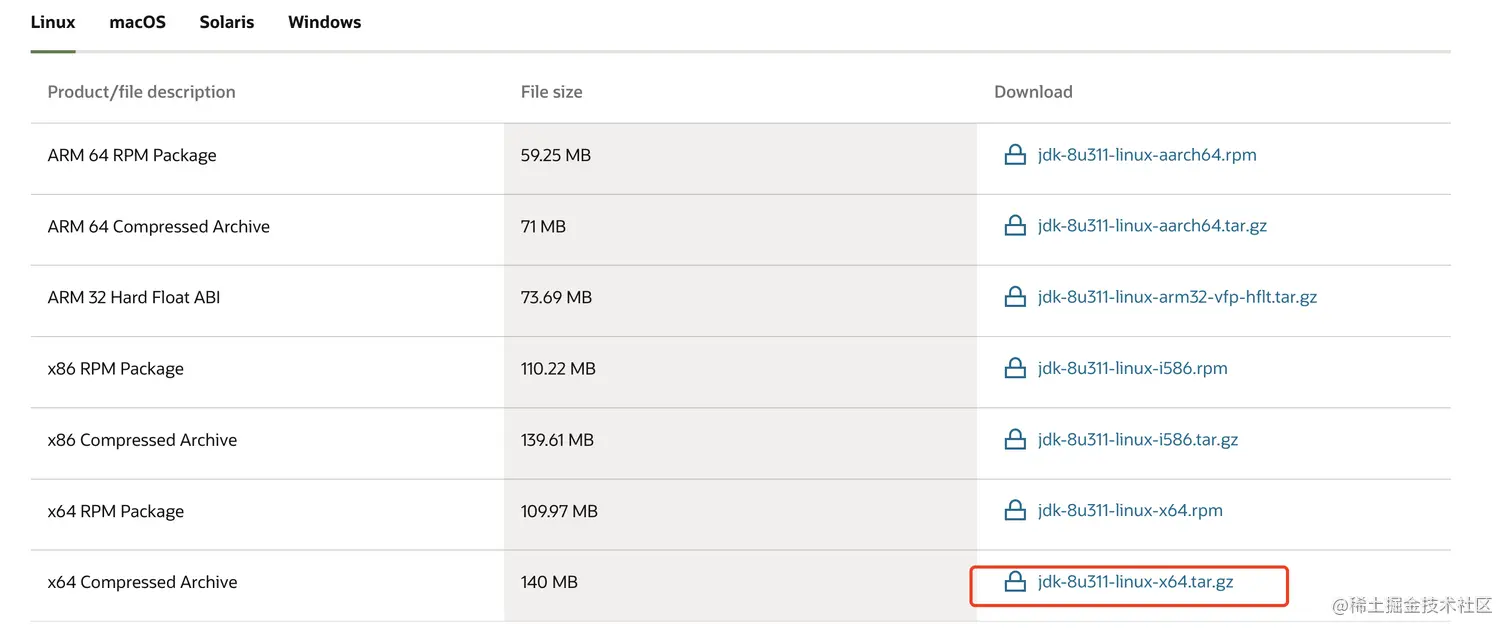Select the 'ARM 32 Hard Float ABI' description
Image resolution: width=1512 pixels, height=635 pixels.
point(134,297)
